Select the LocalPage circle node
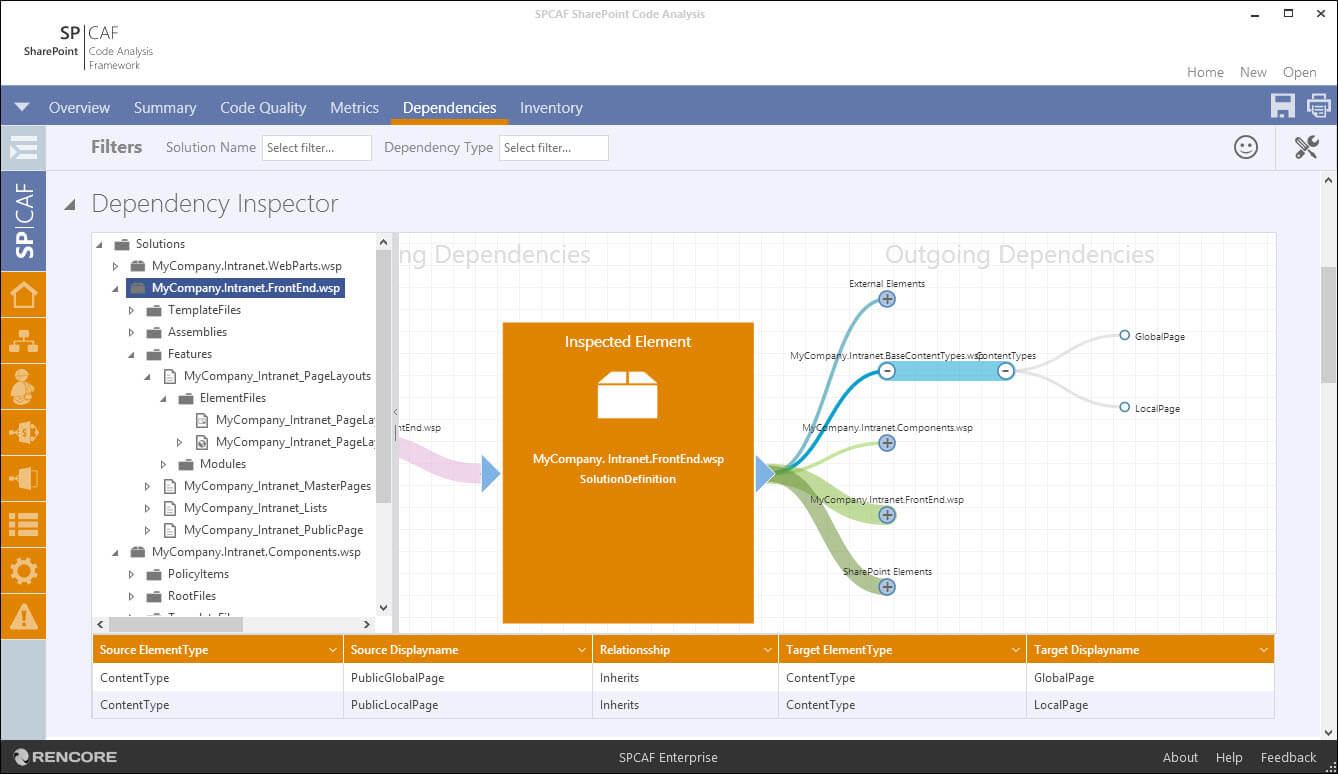Screen dimensions: 1338x774 (x=1124, y=407)
